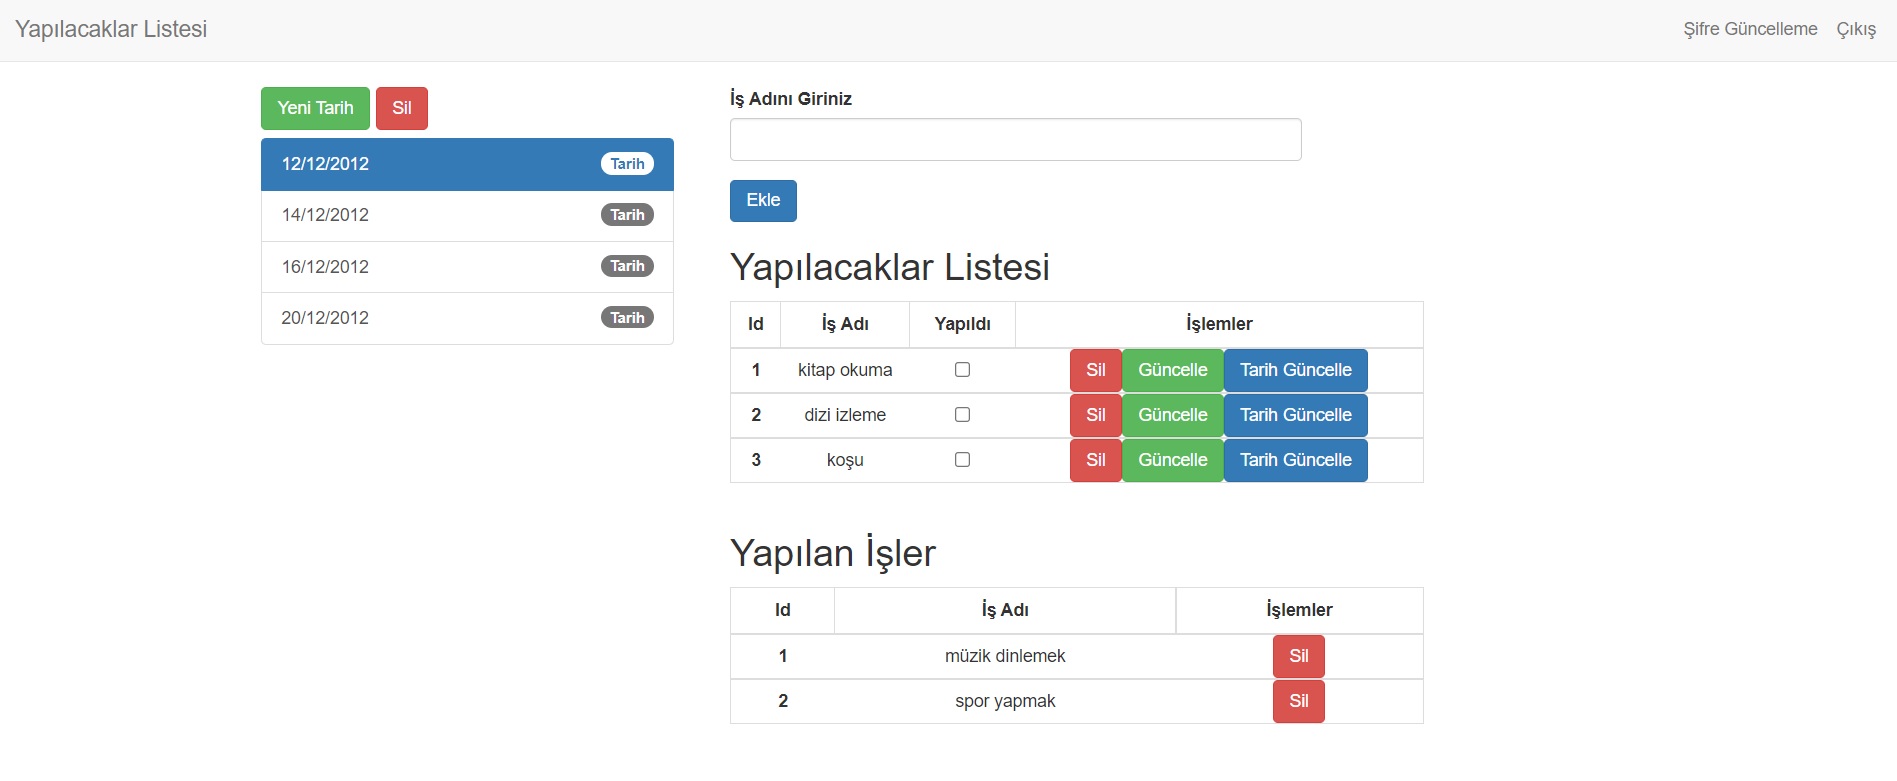Click Tarih Güncelle for koşu

(1295, 460)
